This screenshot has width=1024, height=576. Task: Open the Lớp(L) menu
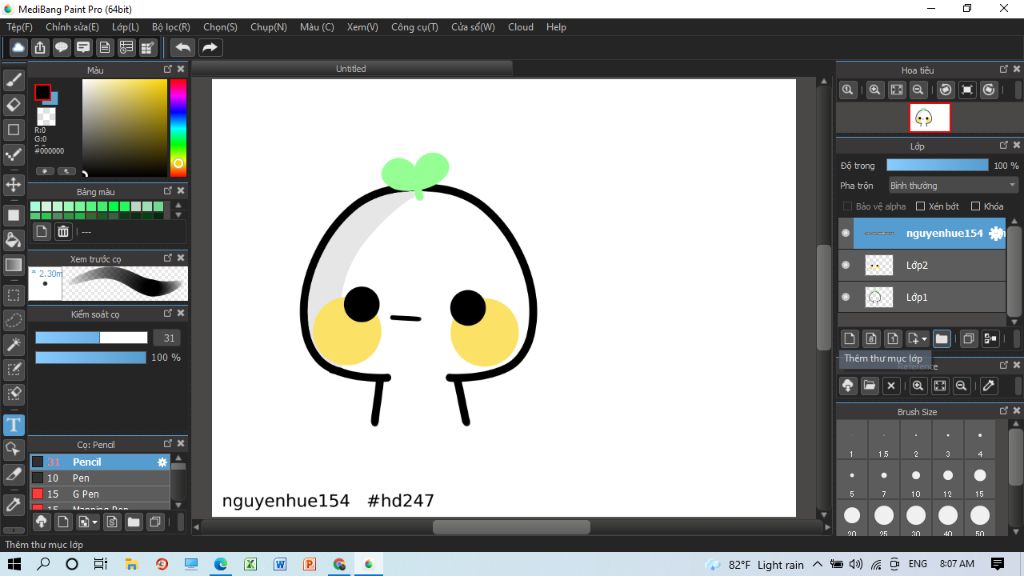125,27
